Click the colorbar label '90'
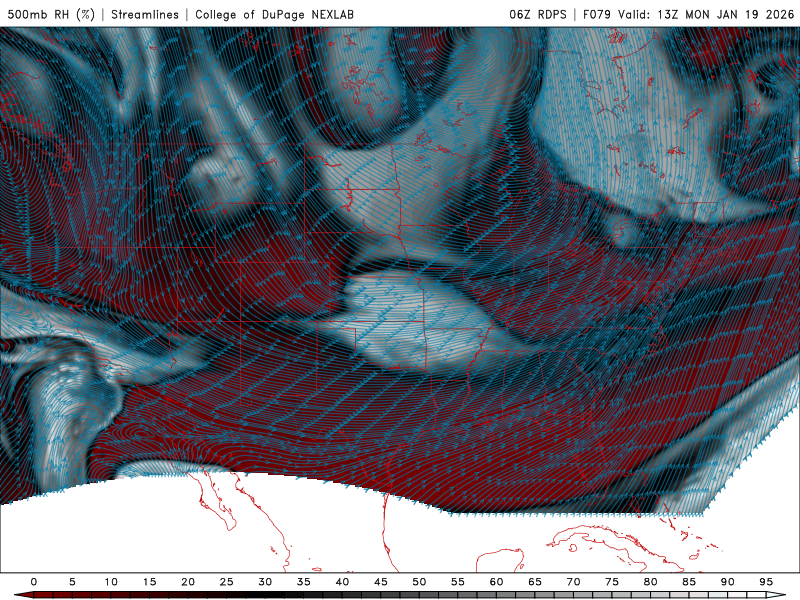This screenshot has width=800, height=600. 728,582
